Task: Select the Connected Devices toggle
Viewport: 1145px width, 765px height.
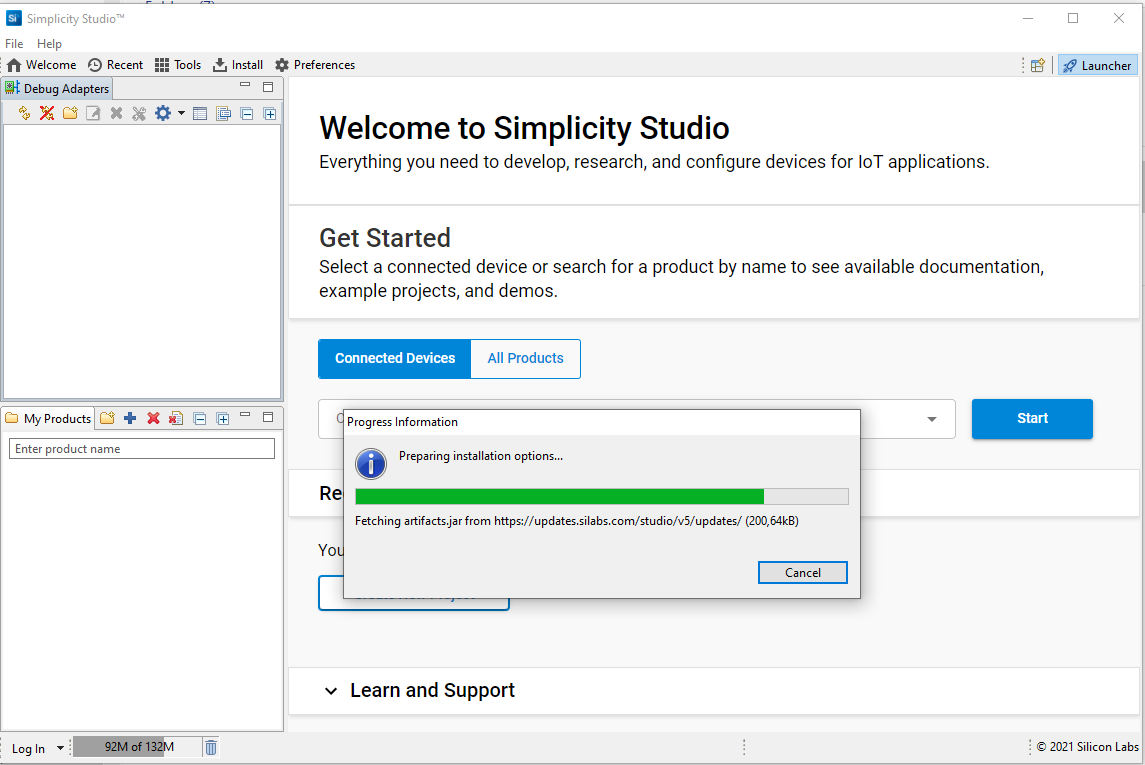Action: tap(395, 358)
